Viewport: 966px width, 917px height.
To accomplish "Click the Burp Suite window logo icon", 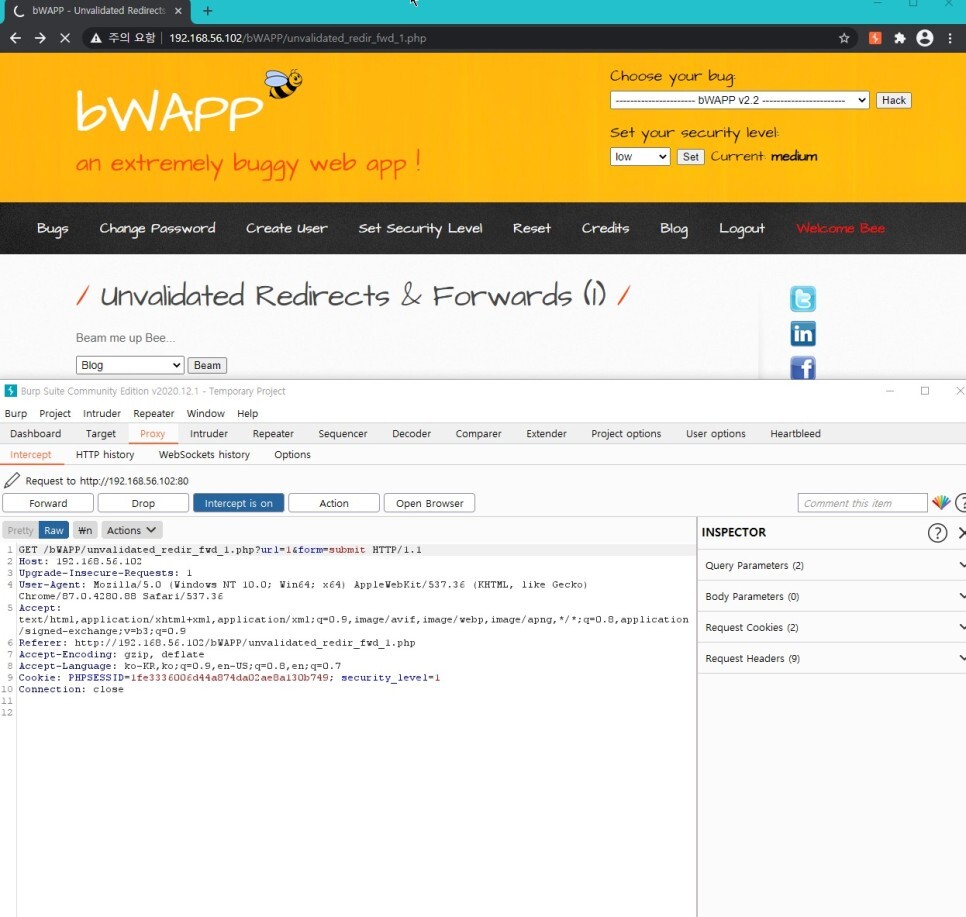I will pyautogui.click(x=10, y=391).
